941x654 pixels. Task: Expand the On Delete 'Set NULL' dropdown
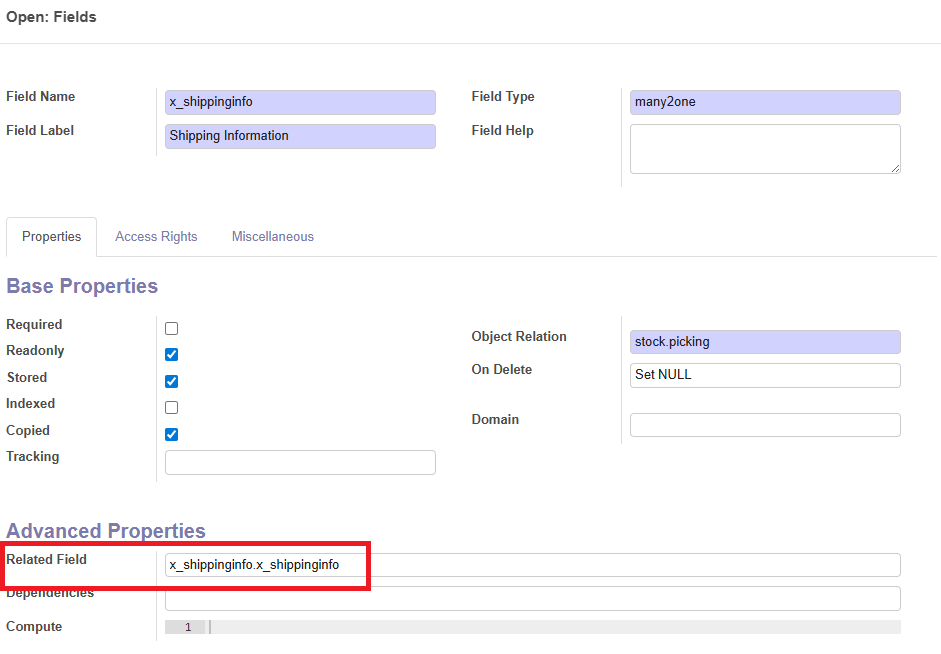765,375
